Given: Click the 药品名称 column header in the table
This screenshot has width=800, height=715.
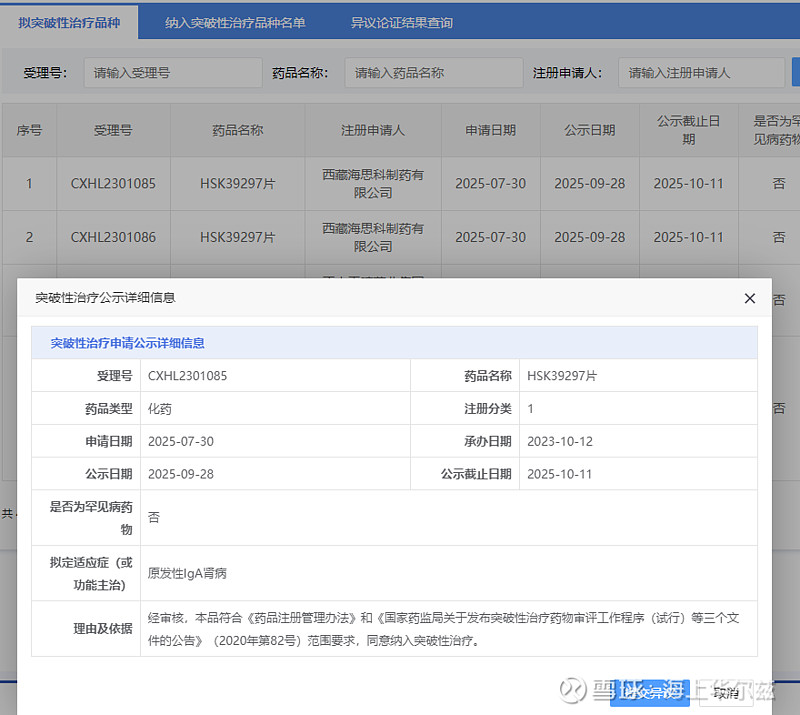Looking at the screenshot, I should 237,131.
